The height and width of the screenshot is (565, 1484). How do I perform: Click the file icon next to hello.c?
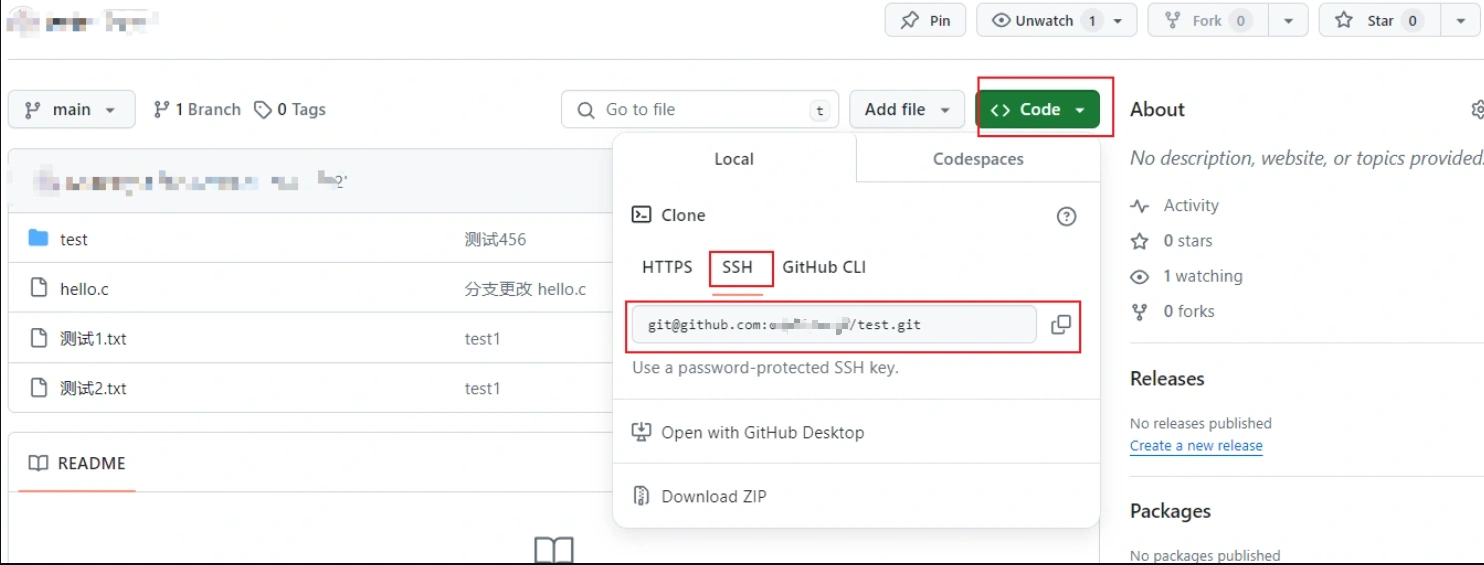pos(39,288)
